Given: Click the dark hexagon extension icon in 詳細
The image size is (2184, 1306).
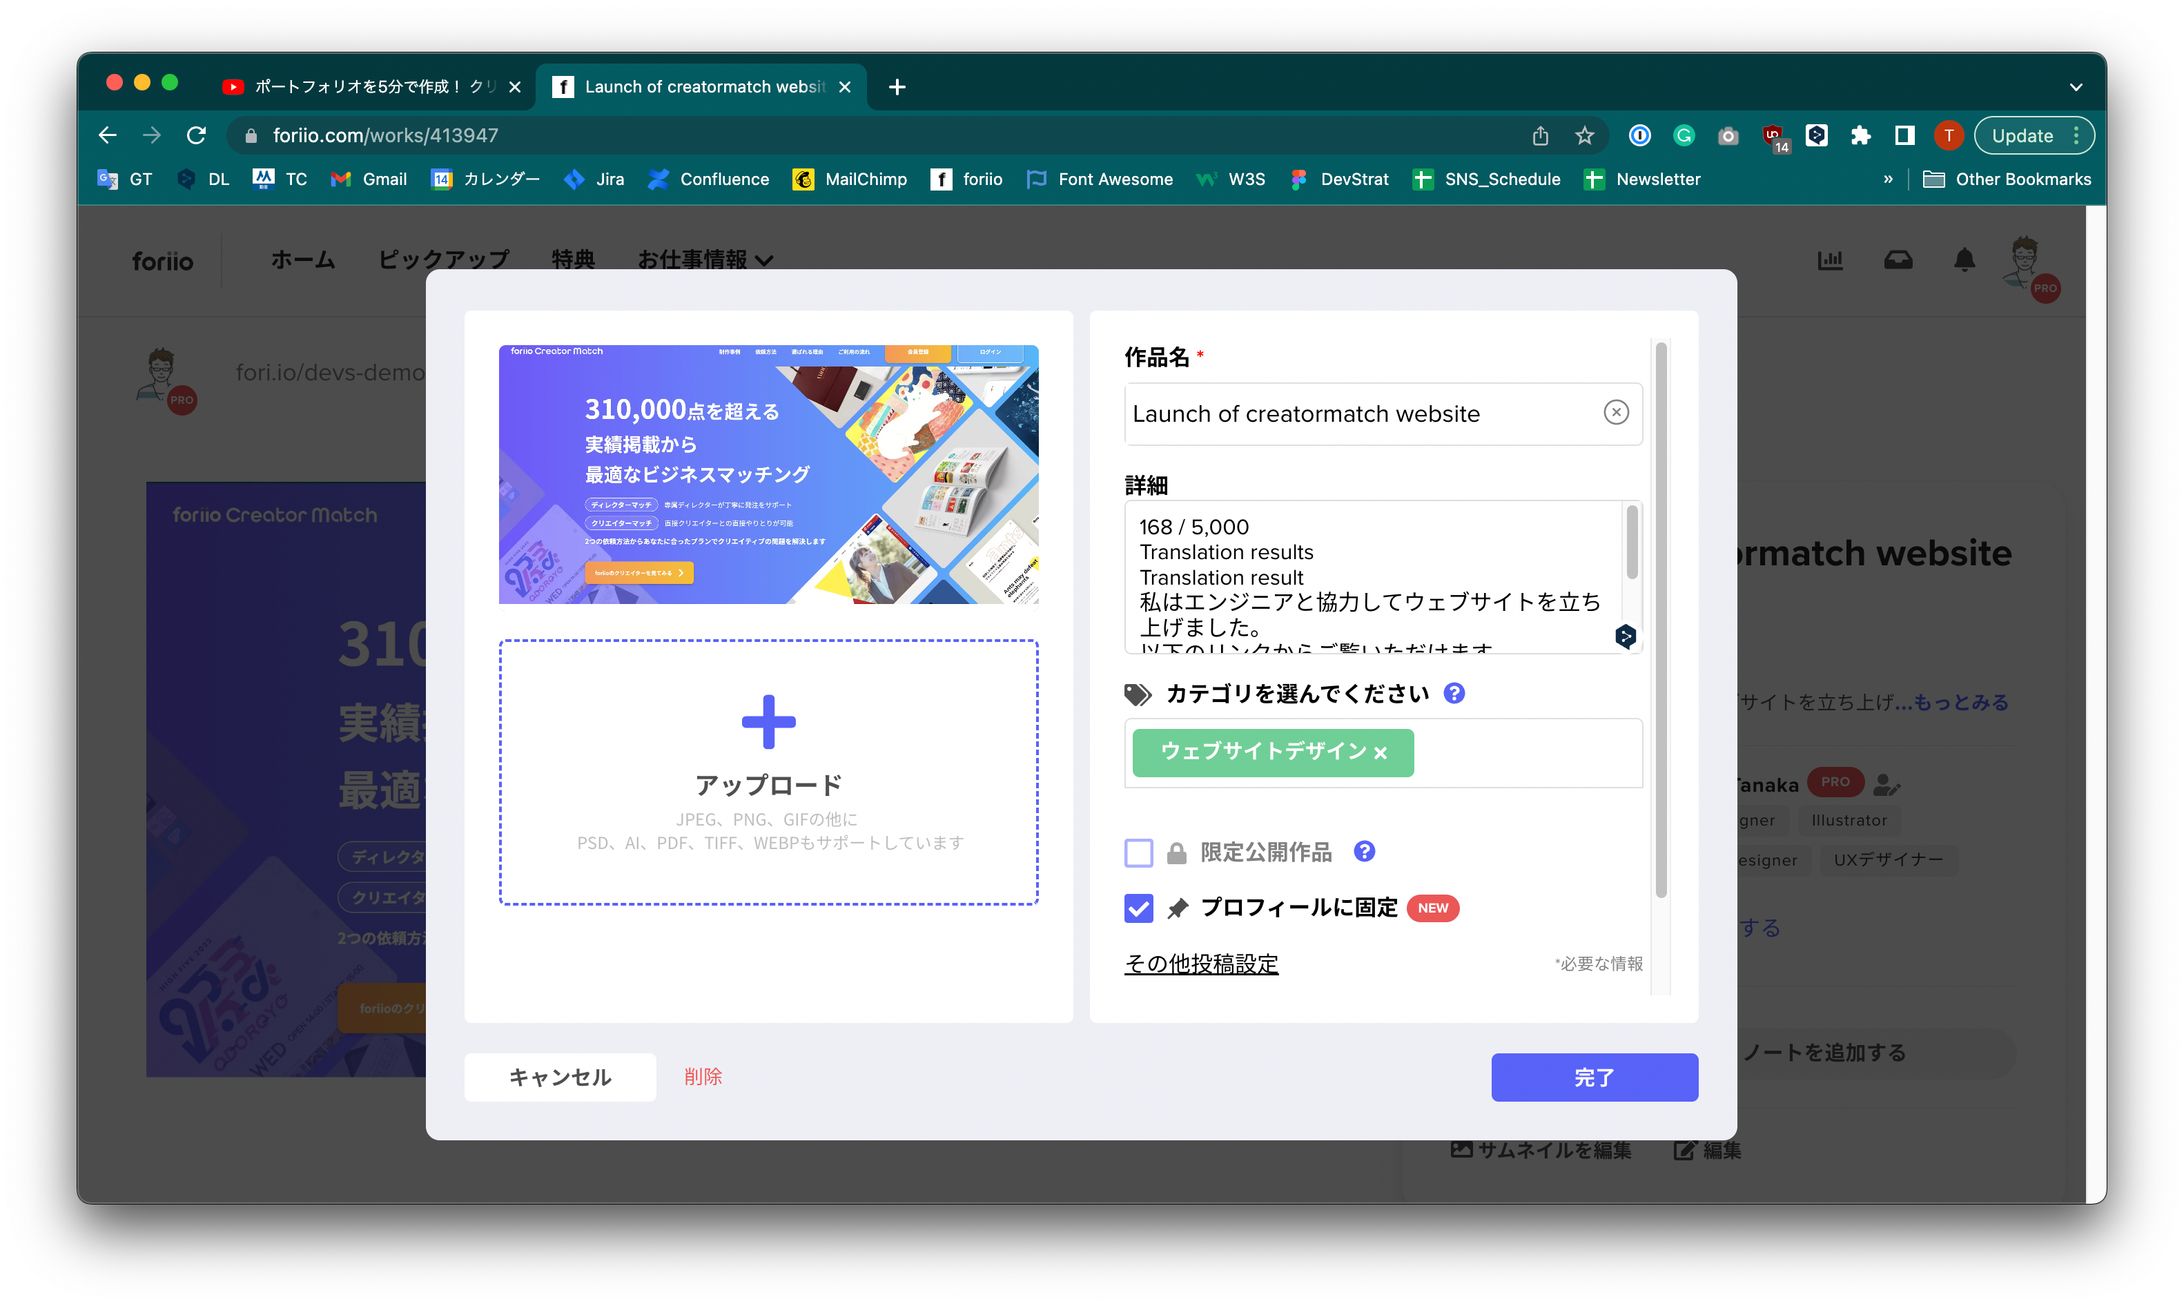Looking at the screenshot, I should point(1625,636).
